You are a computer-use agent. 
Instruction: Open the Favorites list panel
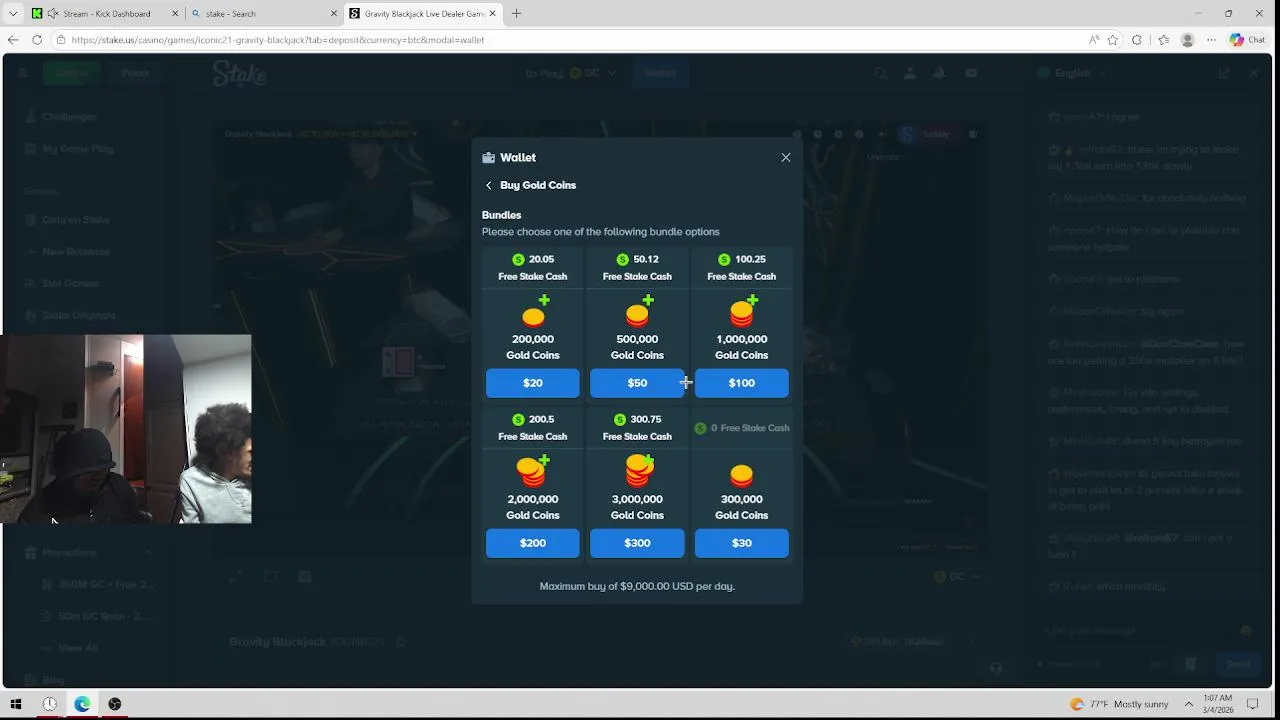1163,40
